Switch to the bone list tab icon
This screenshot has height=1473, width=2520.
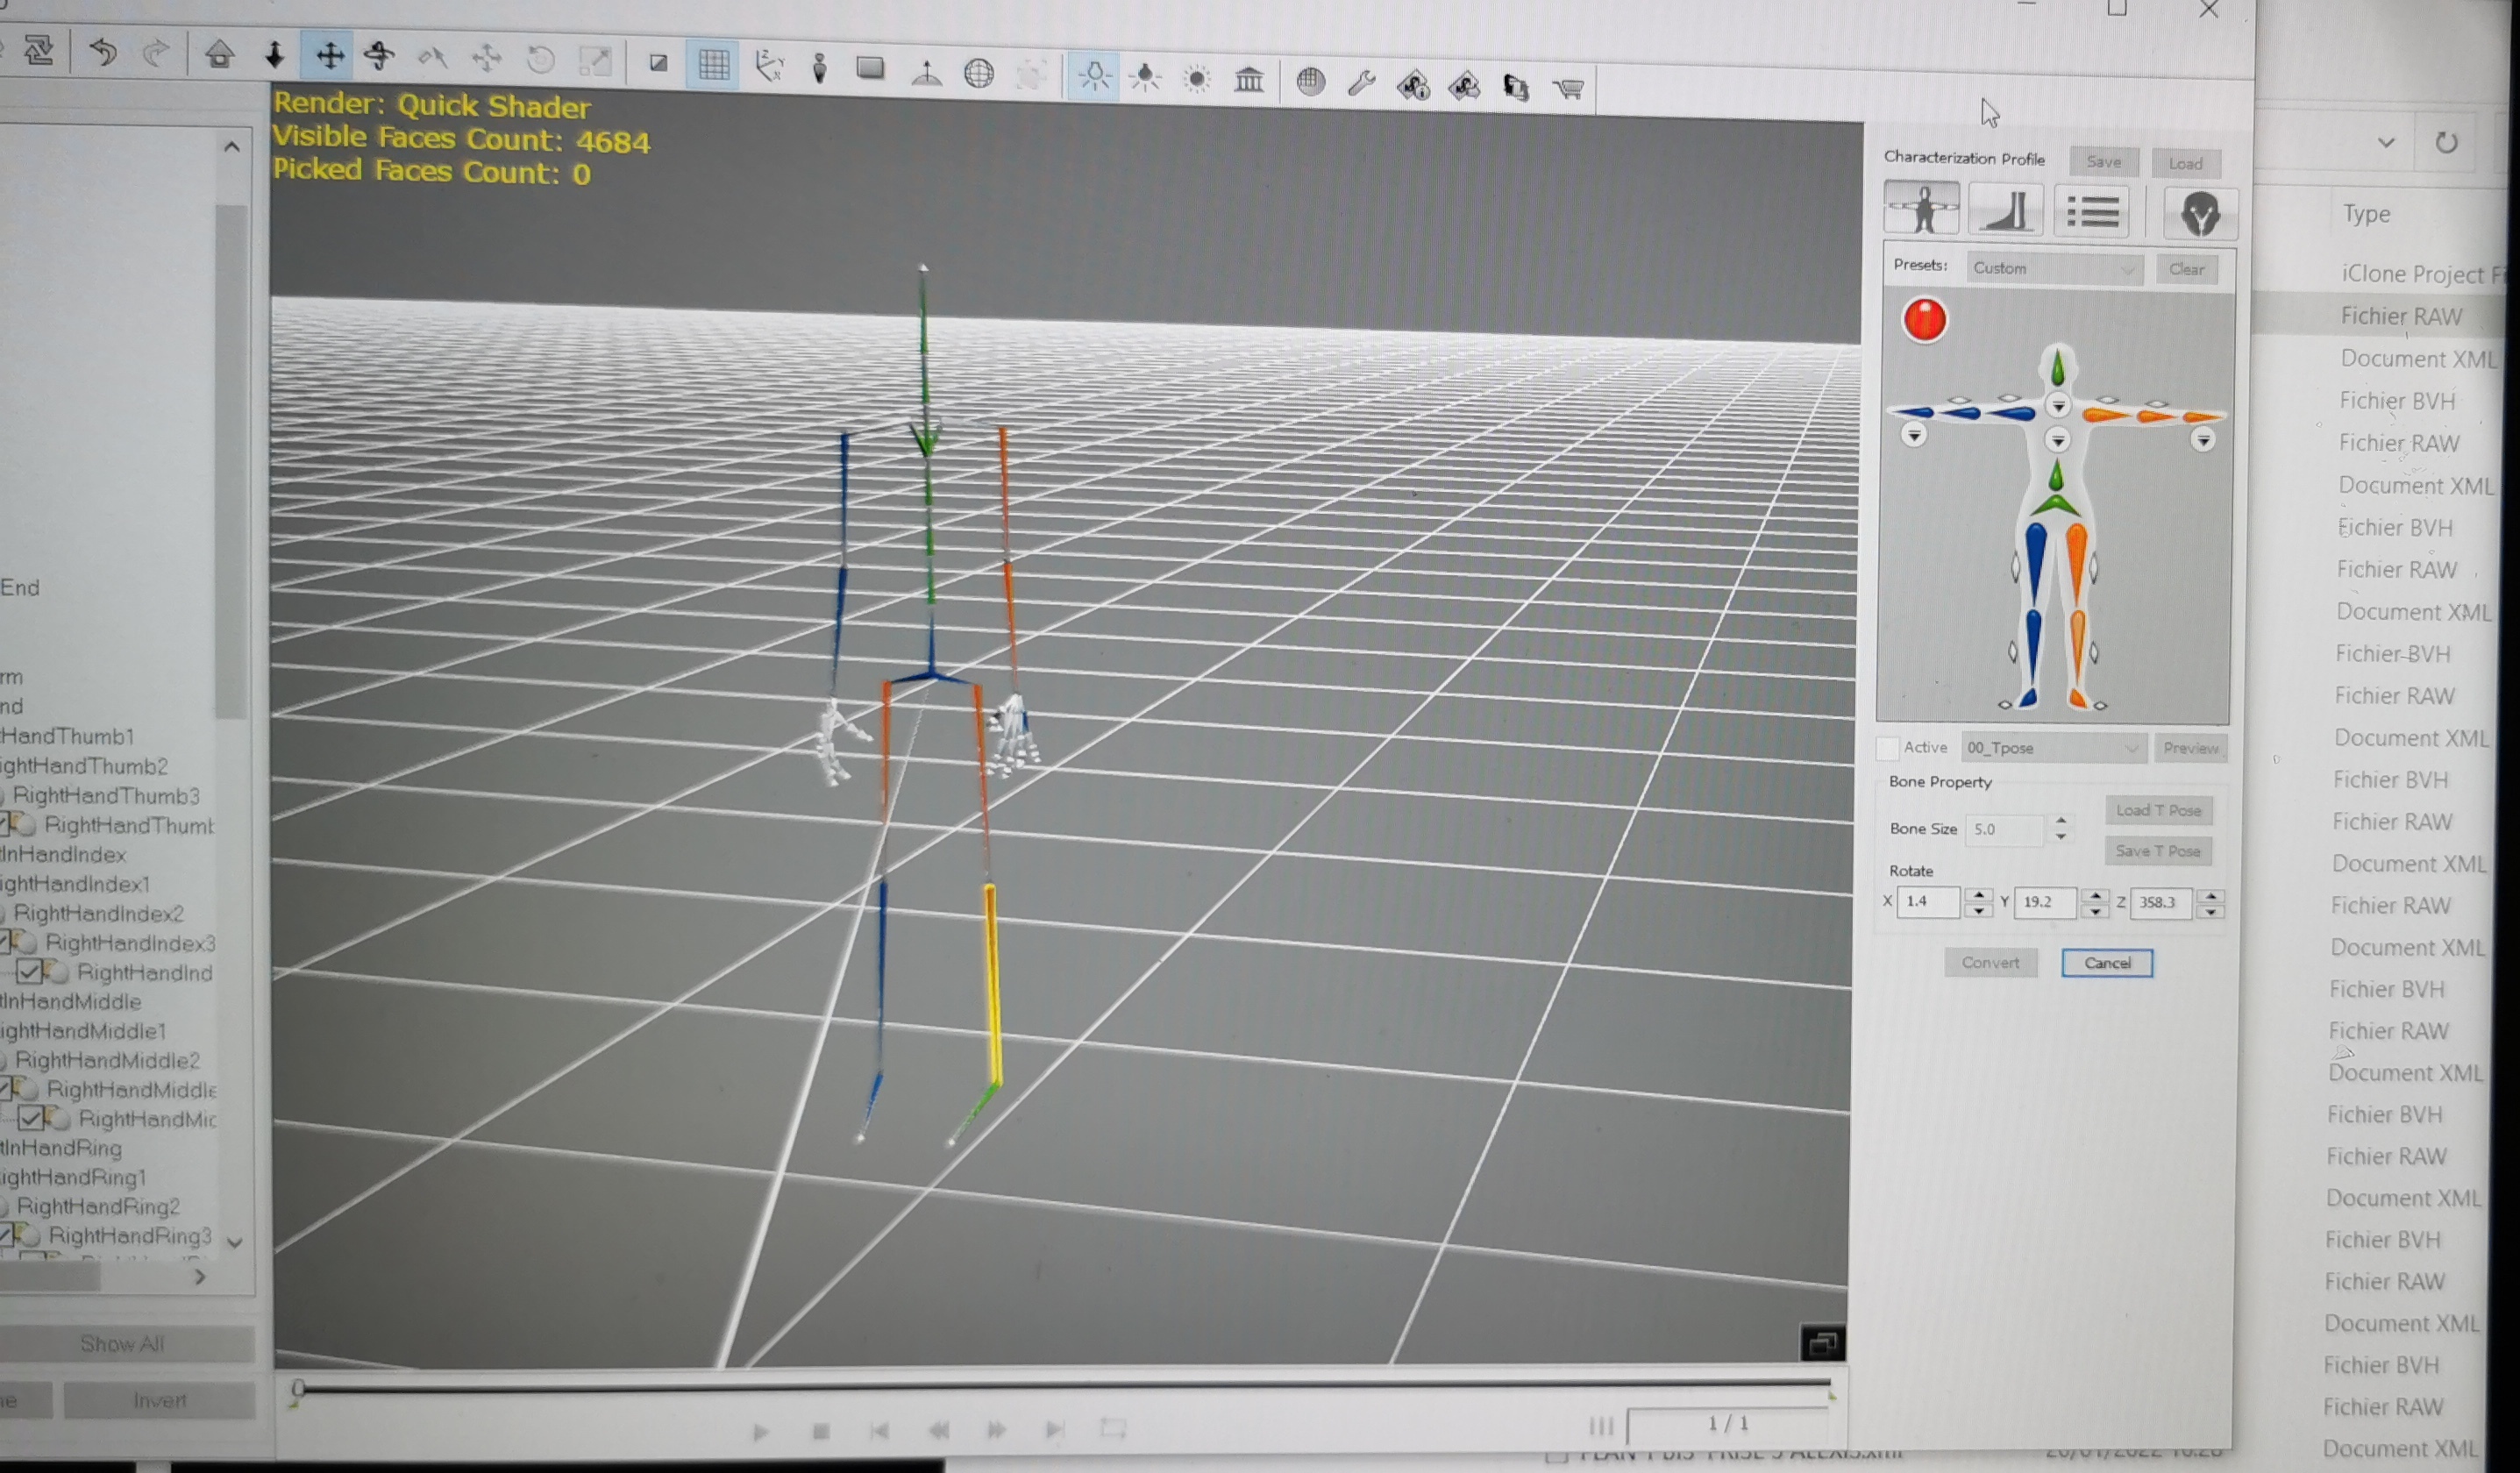tap(2091, 212)
